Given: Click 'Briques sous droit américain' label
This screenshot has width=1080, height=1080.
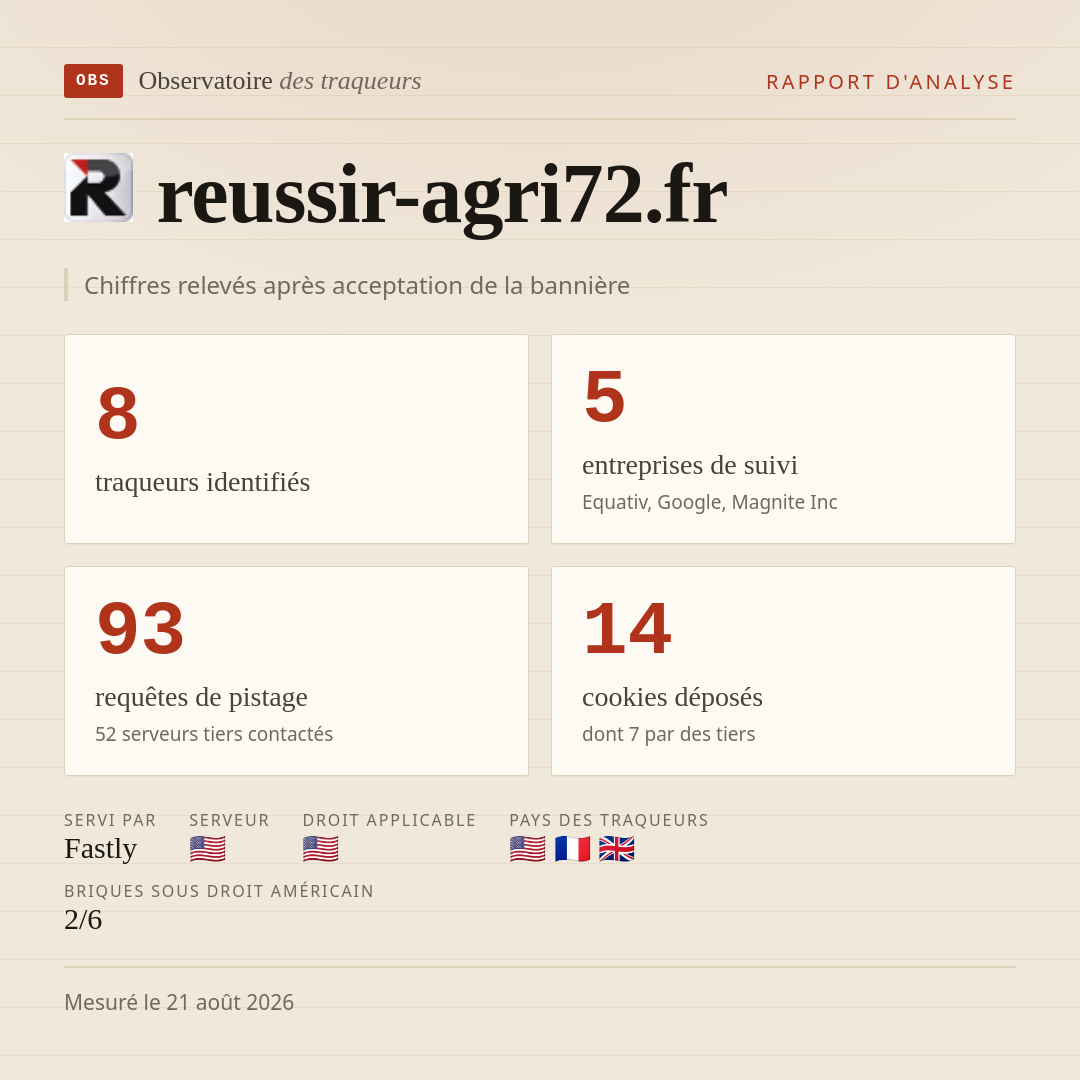Looking at the screenshot, I should pyautogui.click(x=219, y=891).
